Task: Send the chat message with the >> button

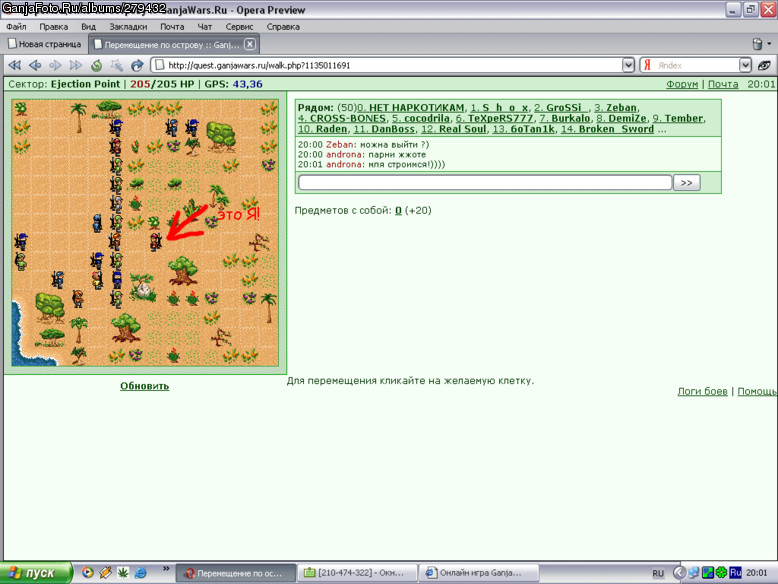Action: [x=686, y=183]
